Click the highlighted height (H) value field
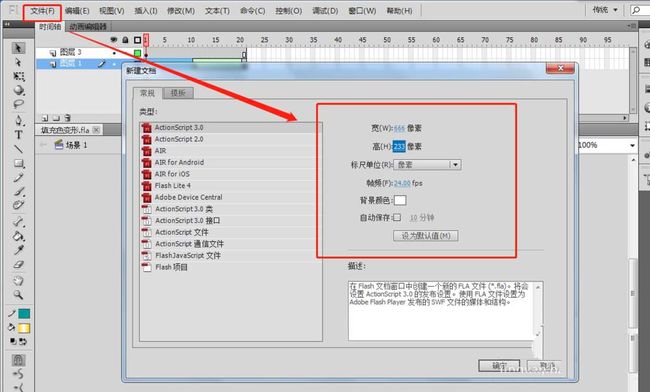Image resolution: width=650 pixels, height=392 pixels. [x=399, y=146]
